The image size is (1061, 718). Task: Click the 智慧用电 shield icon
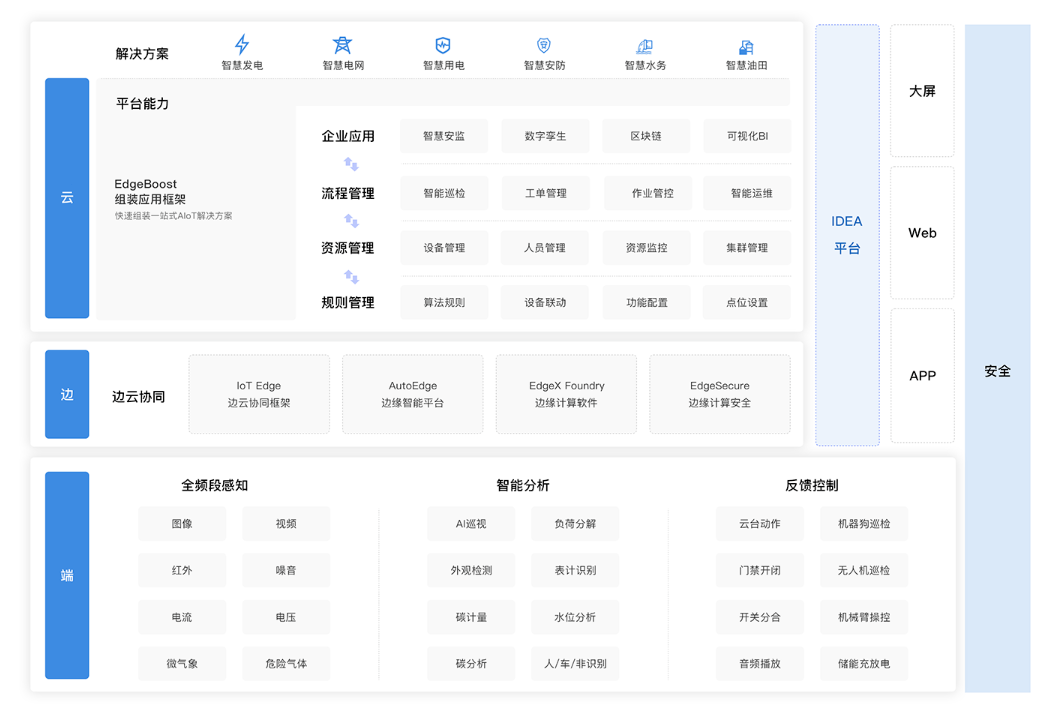pyautogui.click(x=443, y=45)
